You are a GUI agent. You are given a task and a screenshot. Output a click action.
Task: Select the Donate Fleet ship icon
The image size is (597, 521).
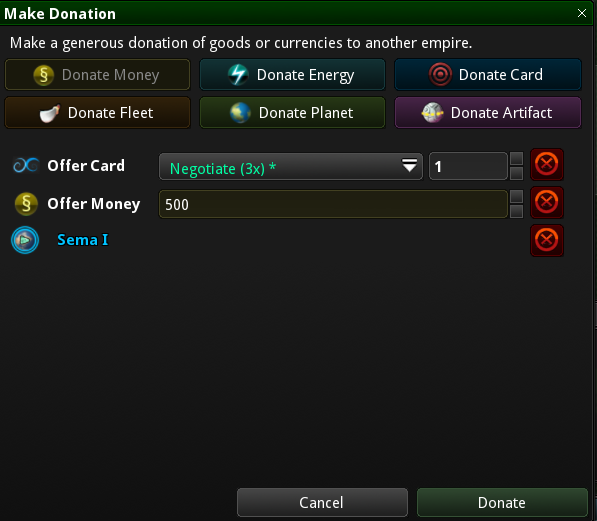50,113
